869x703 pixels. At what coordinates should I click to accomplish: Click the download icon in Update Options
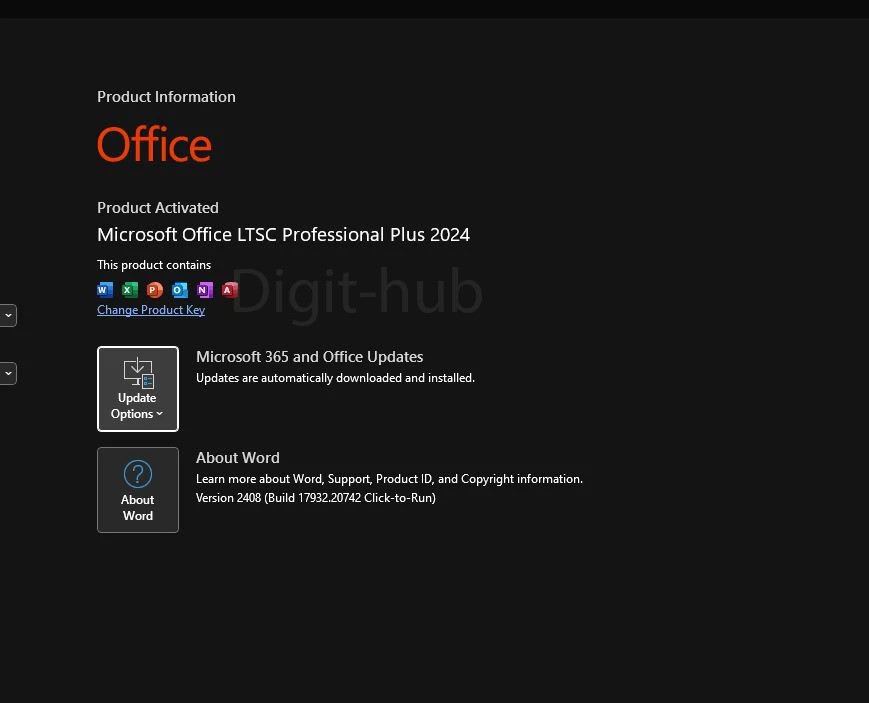(139, 373)
